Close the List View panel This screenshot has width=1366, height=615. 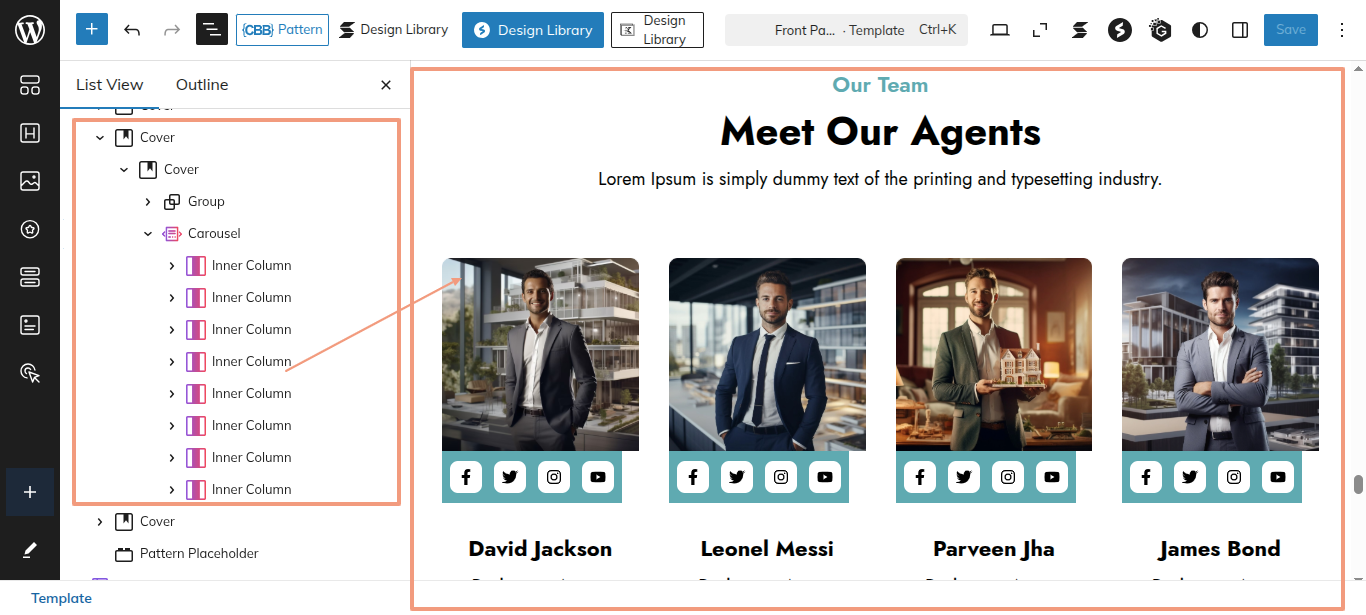click(x=386, y=85)
